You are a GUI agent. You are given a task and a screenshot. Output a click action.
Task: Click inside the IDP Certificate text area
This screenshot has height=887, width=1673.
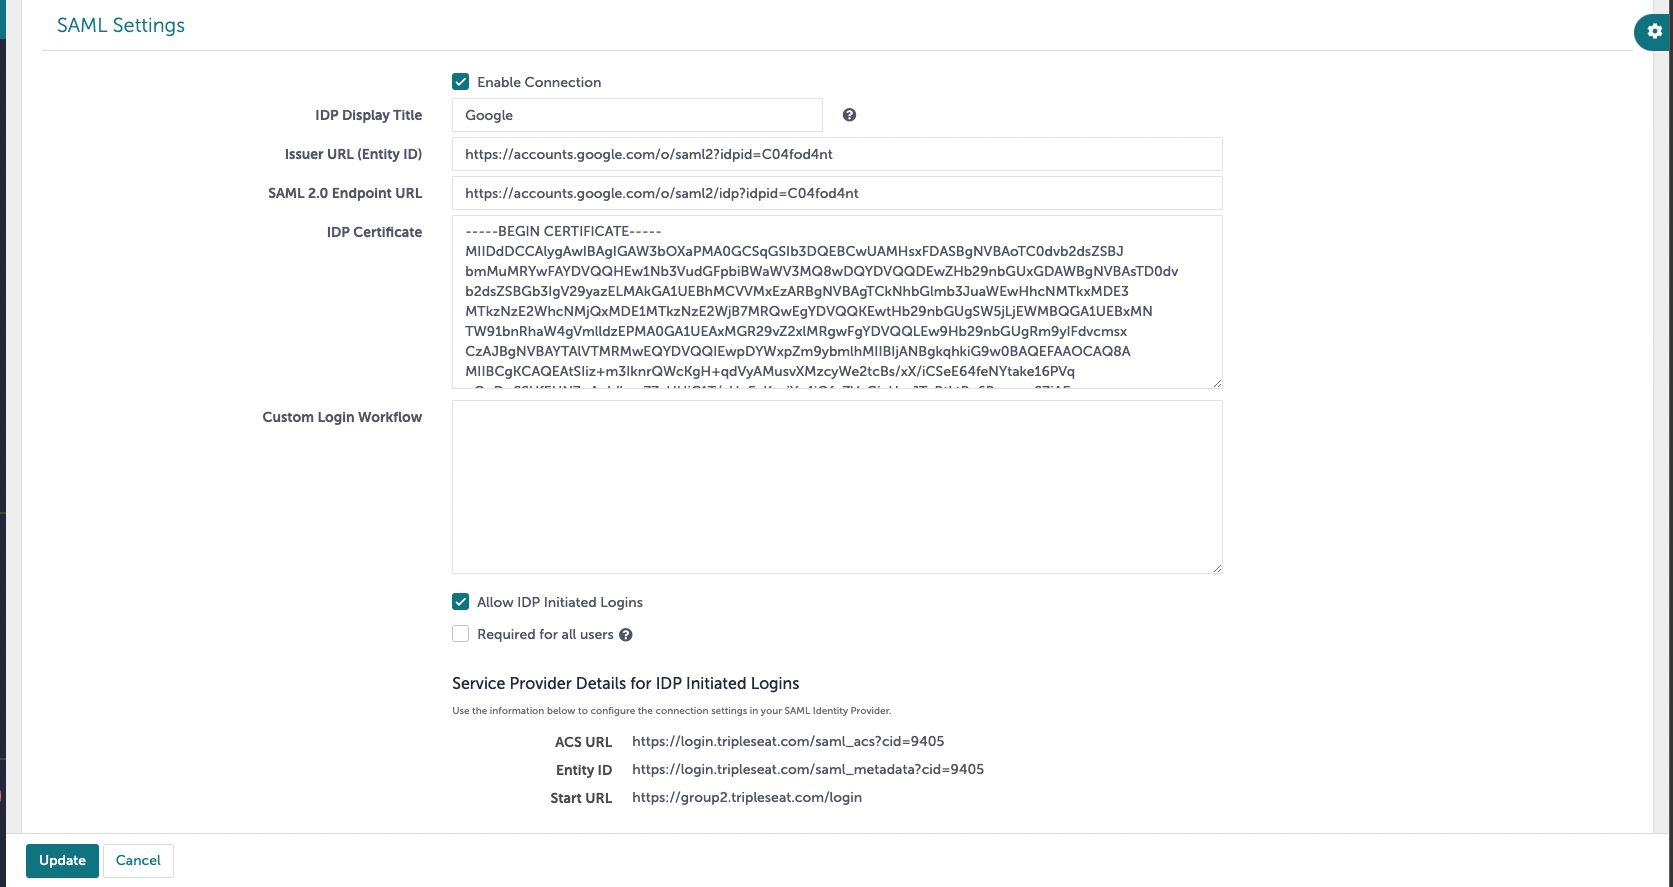tap(837, 302)
